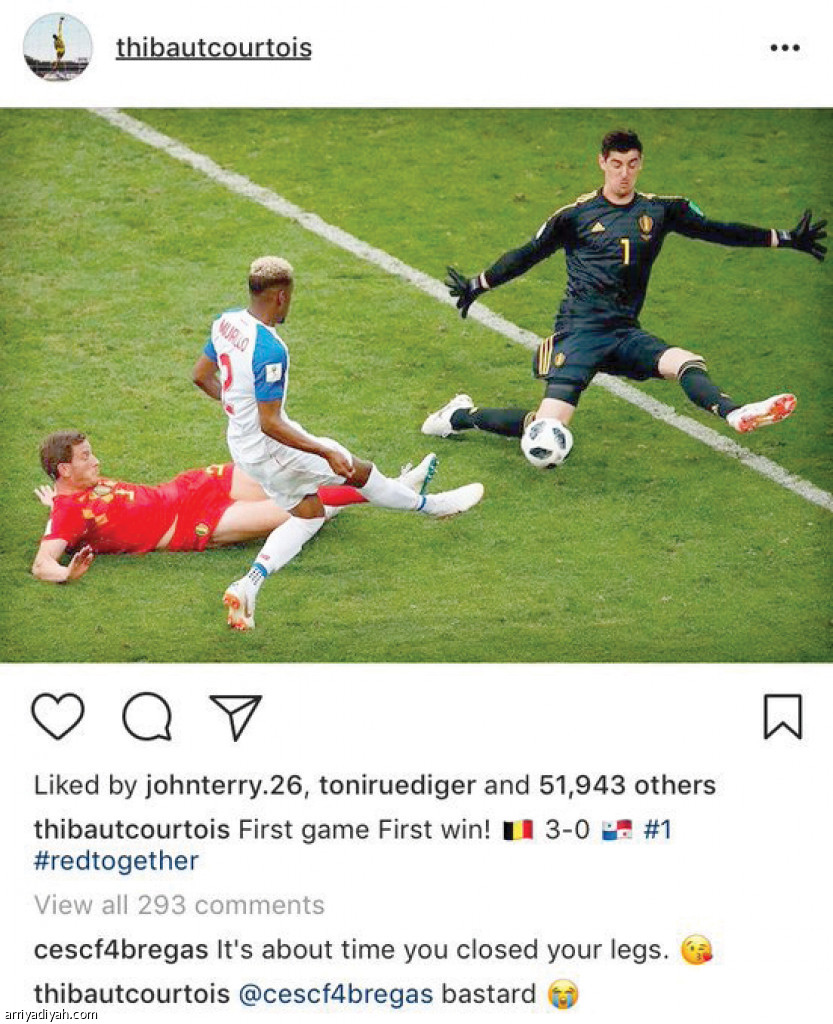Viewport: 833px width, 1024px height.
Task: Open toniruediger profile from likes
Action: click(398, 785)
